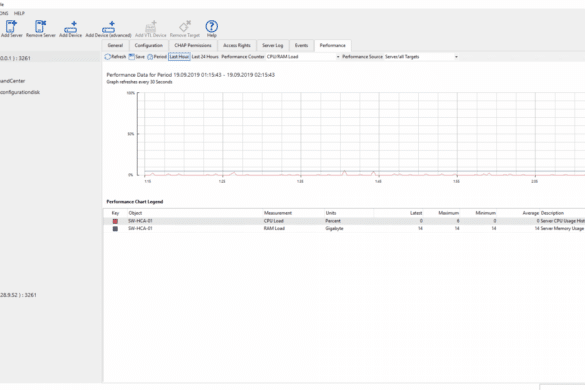The image size is (585, 390).
Task: Click the Add VTL Device icon
Action: (x=150, y=29)
